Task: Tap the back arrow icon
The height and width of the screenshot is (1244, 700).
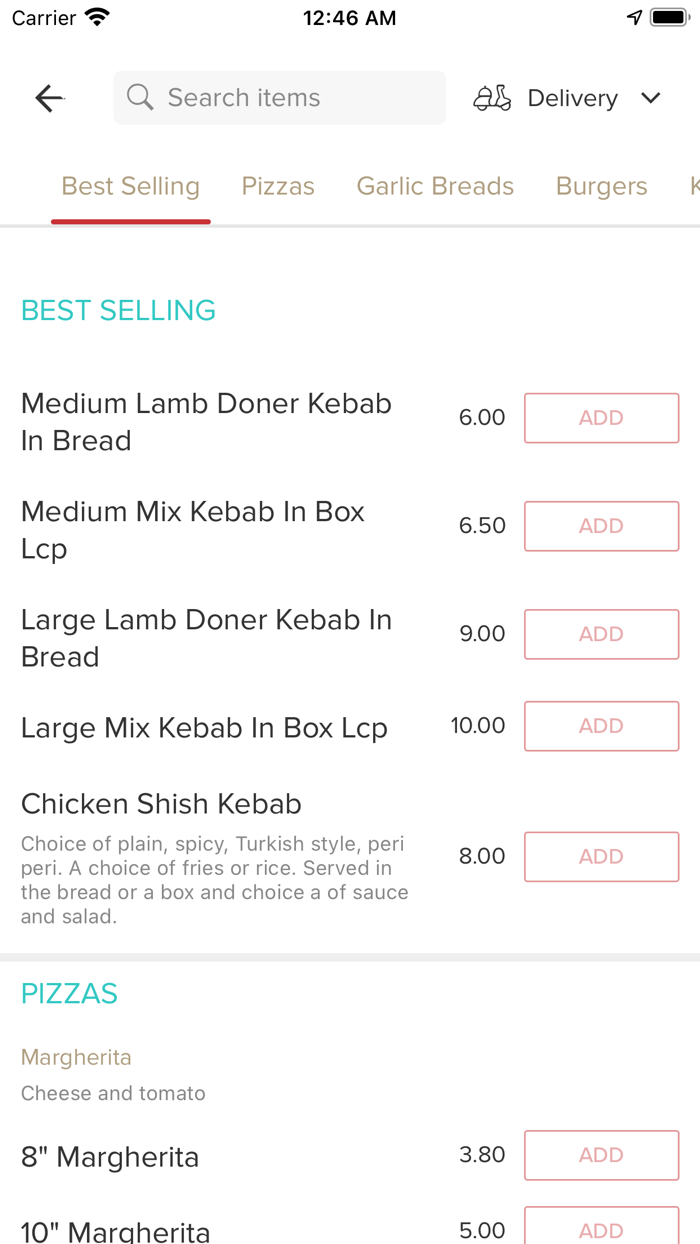Action: 49,98
